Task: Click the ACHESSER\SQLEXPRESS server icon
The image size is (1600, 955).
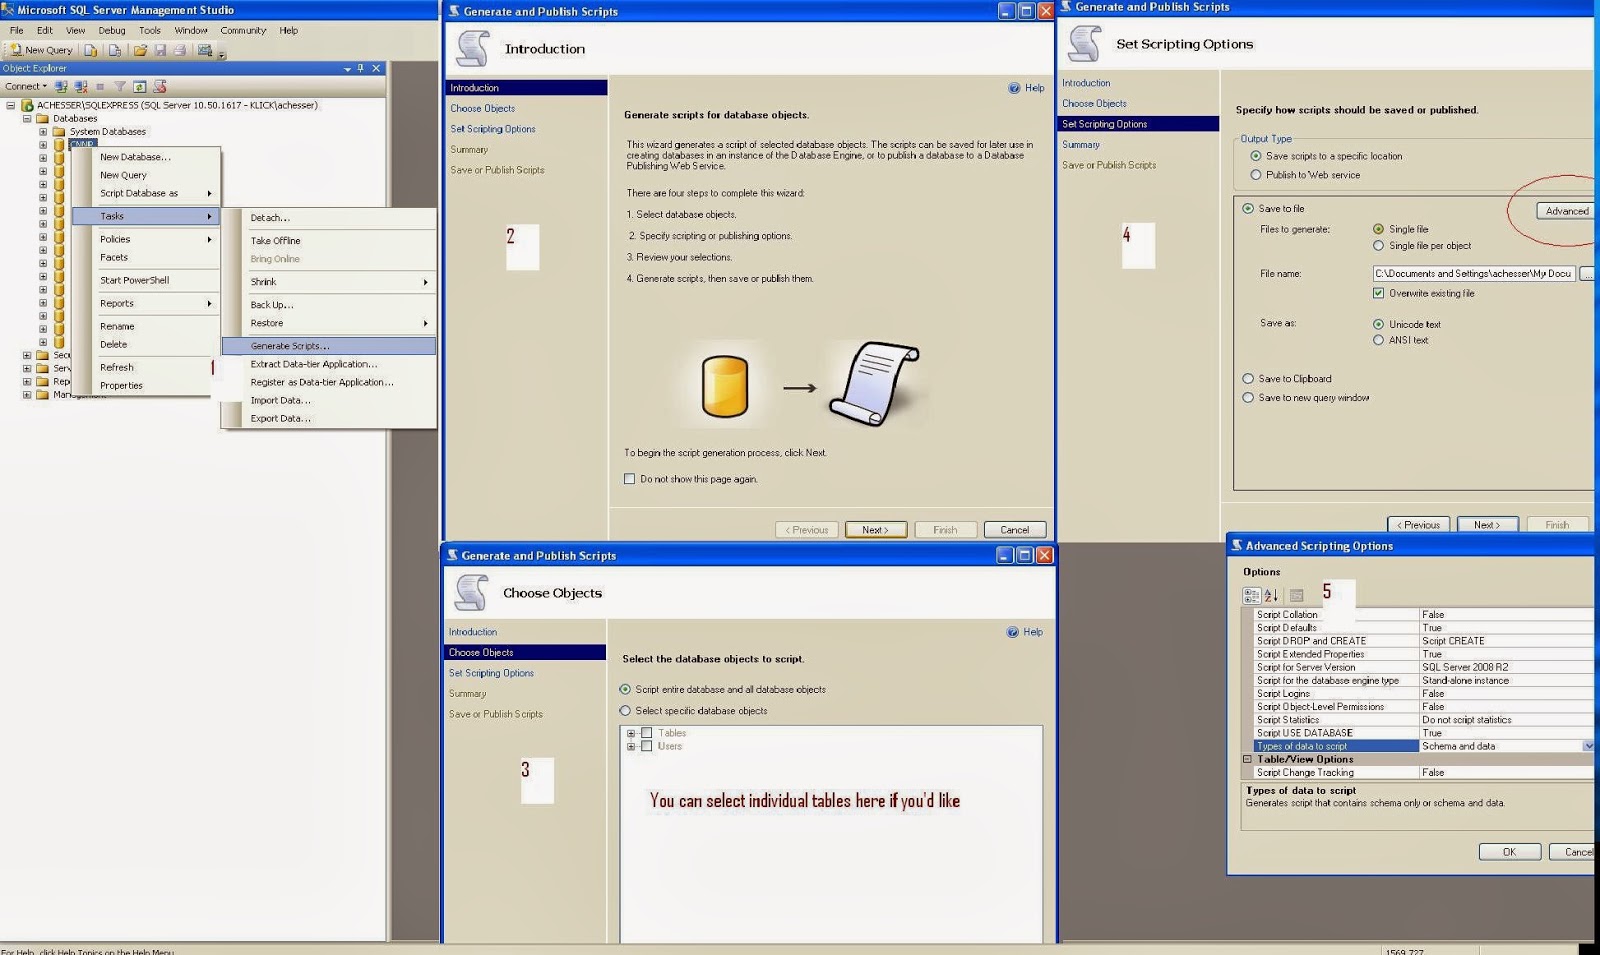Action: (28, 105)
